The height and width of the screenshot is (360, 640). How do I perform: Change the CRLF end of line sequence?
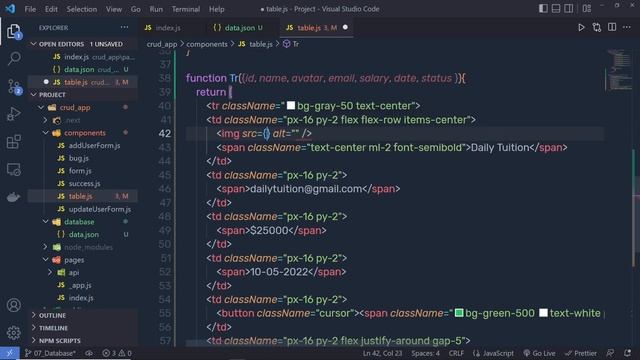tap(456, 353)
